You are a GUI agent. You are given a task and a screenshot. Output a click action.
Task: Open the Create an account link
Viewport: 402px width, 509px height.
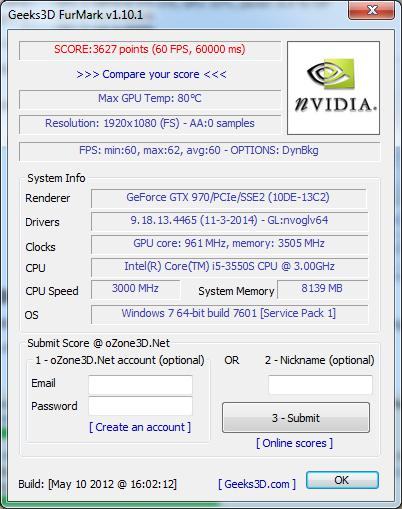pyautogui.click(x=140, y=427)
